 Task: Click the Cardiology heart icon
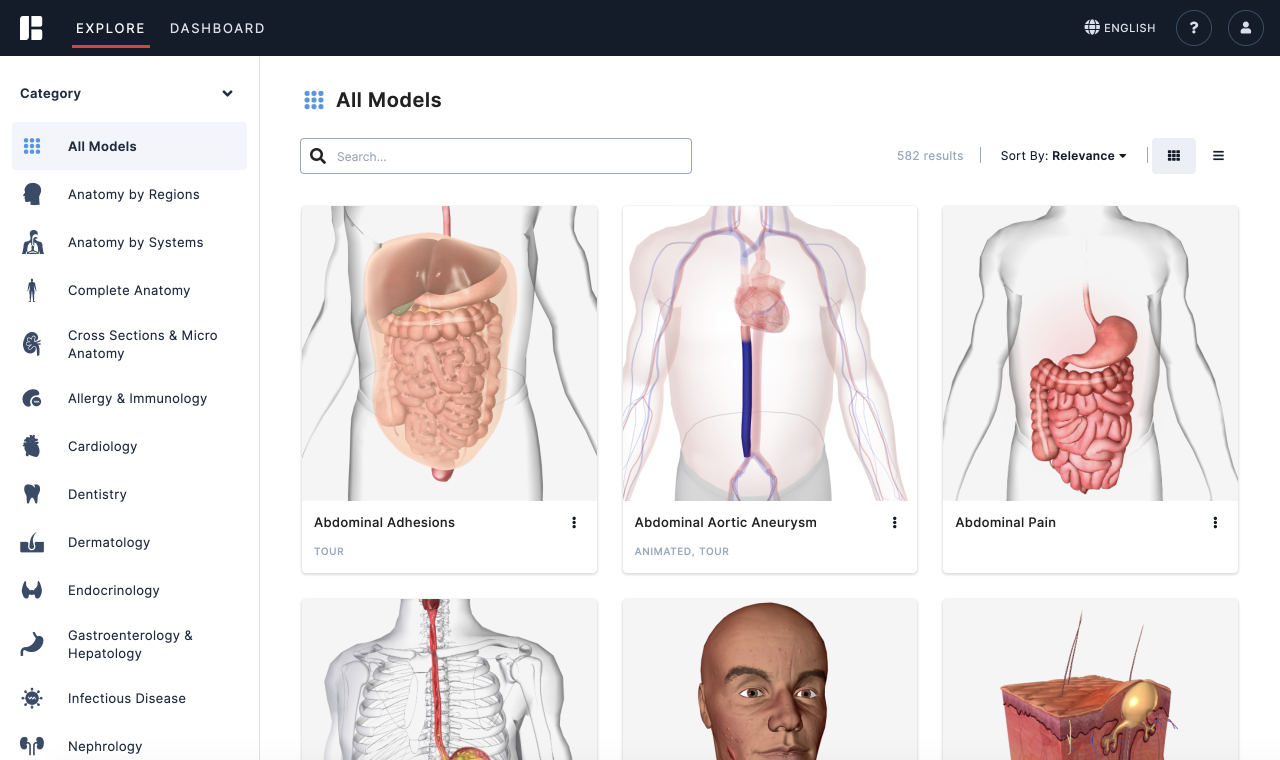(x=32, y=446)
